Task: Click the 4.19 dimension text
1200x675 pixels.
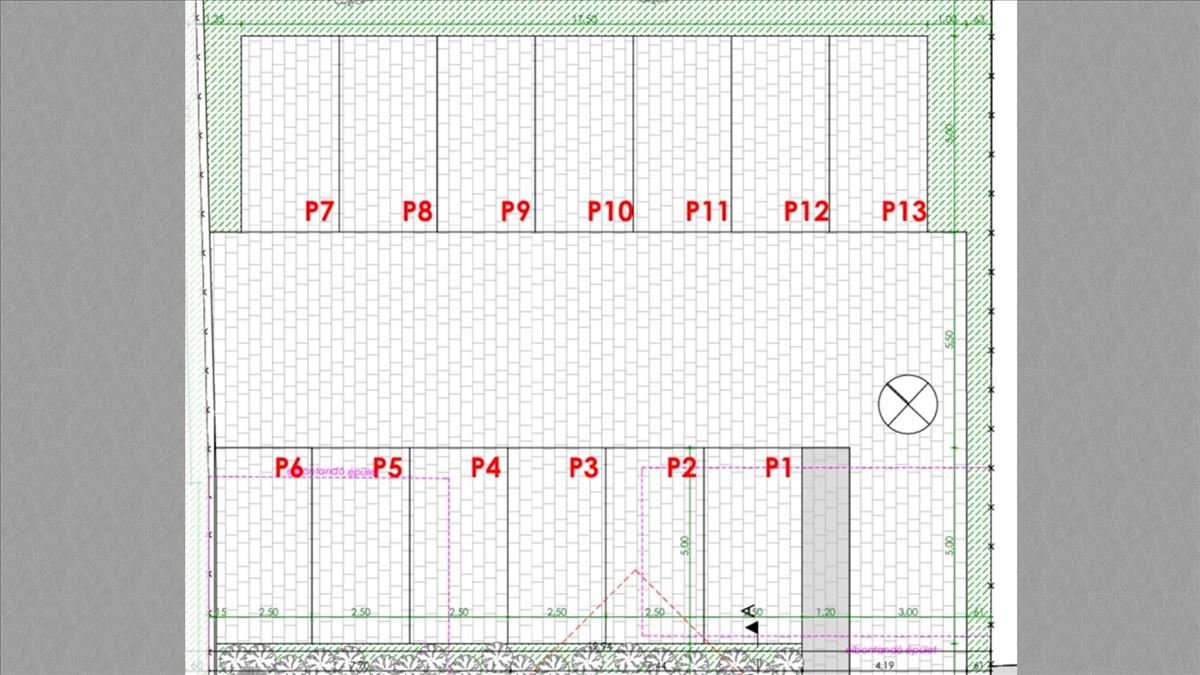Action: tap(884, 663)
